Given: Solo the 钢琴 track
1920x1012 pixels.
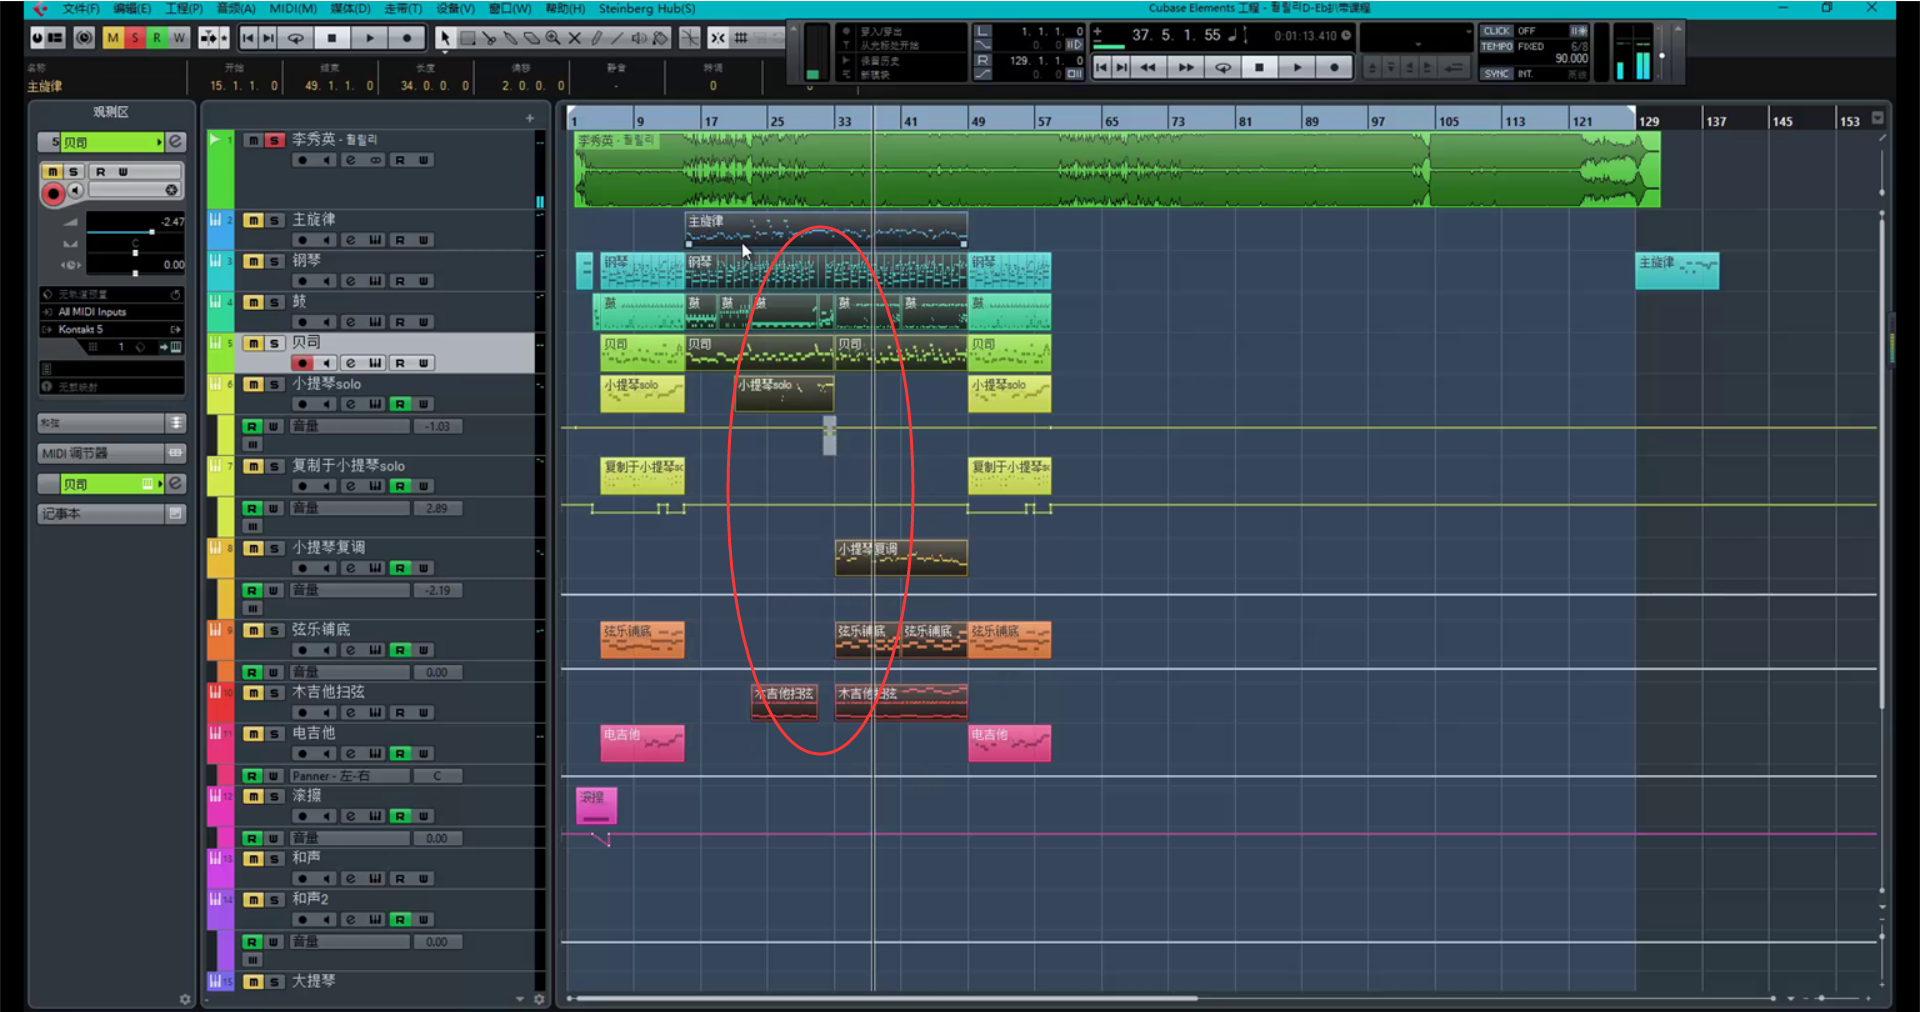Looking at the screenshot, I should click(274, 261).
